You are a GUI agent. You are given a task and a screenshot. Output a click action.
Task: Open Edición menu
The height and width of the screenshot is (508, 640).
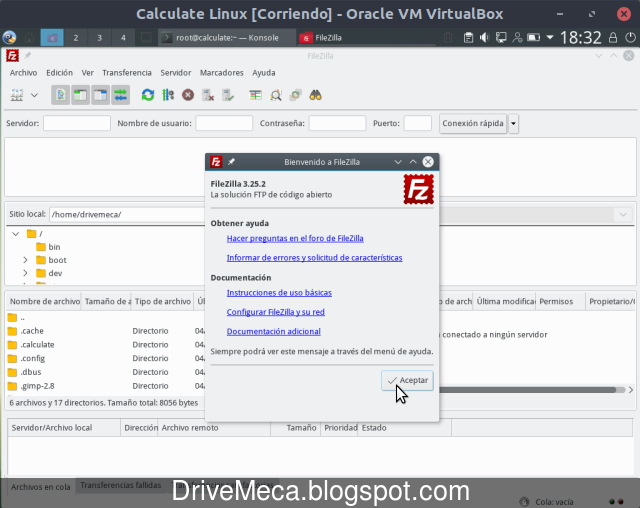(59, 73)
